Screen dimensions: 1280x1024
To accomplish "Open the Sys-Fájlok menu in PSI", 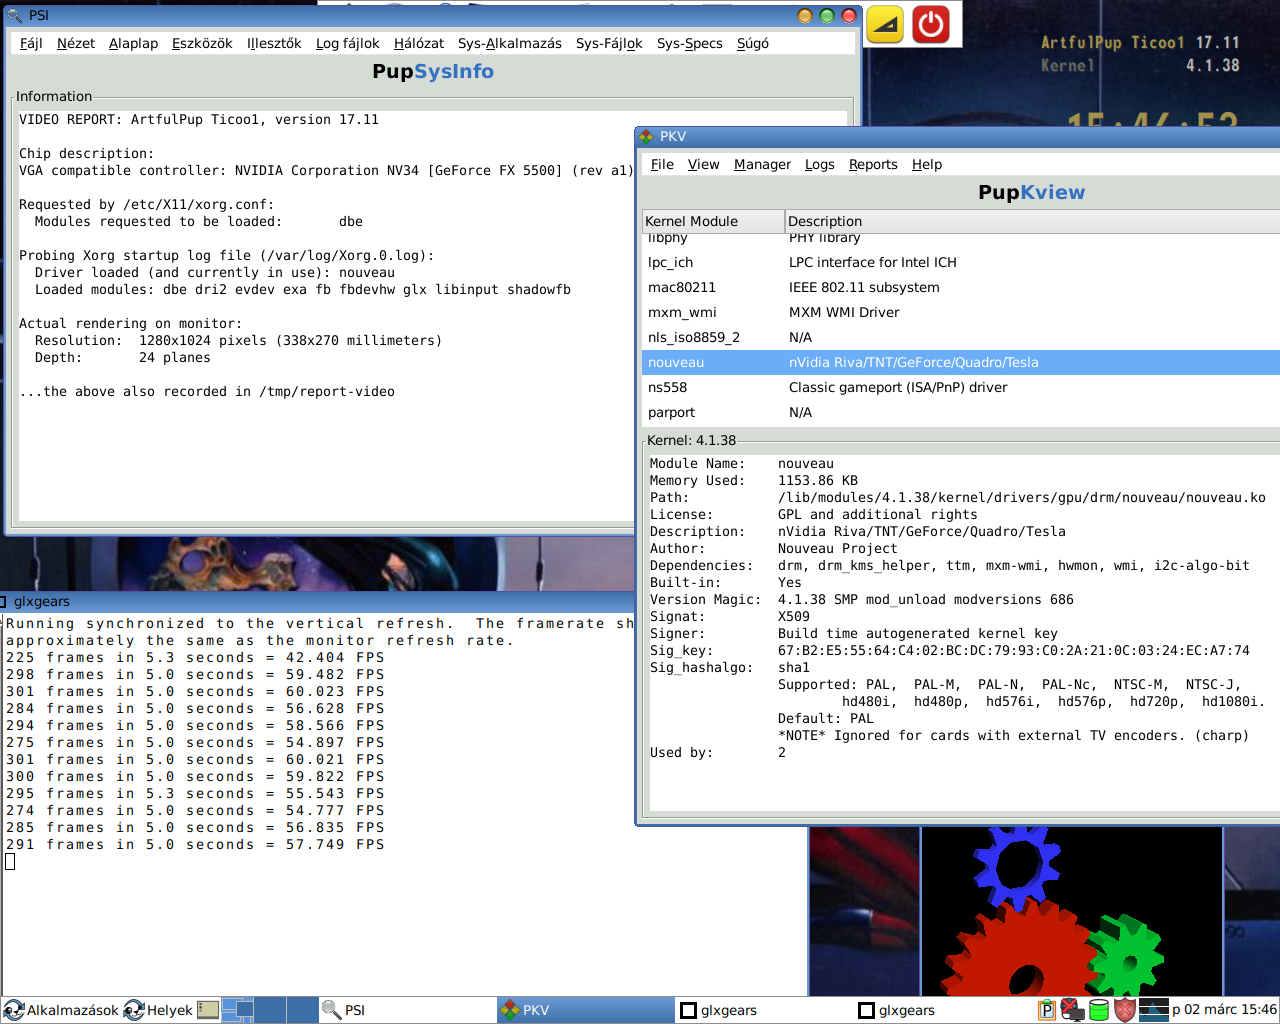I will (609, 43).
